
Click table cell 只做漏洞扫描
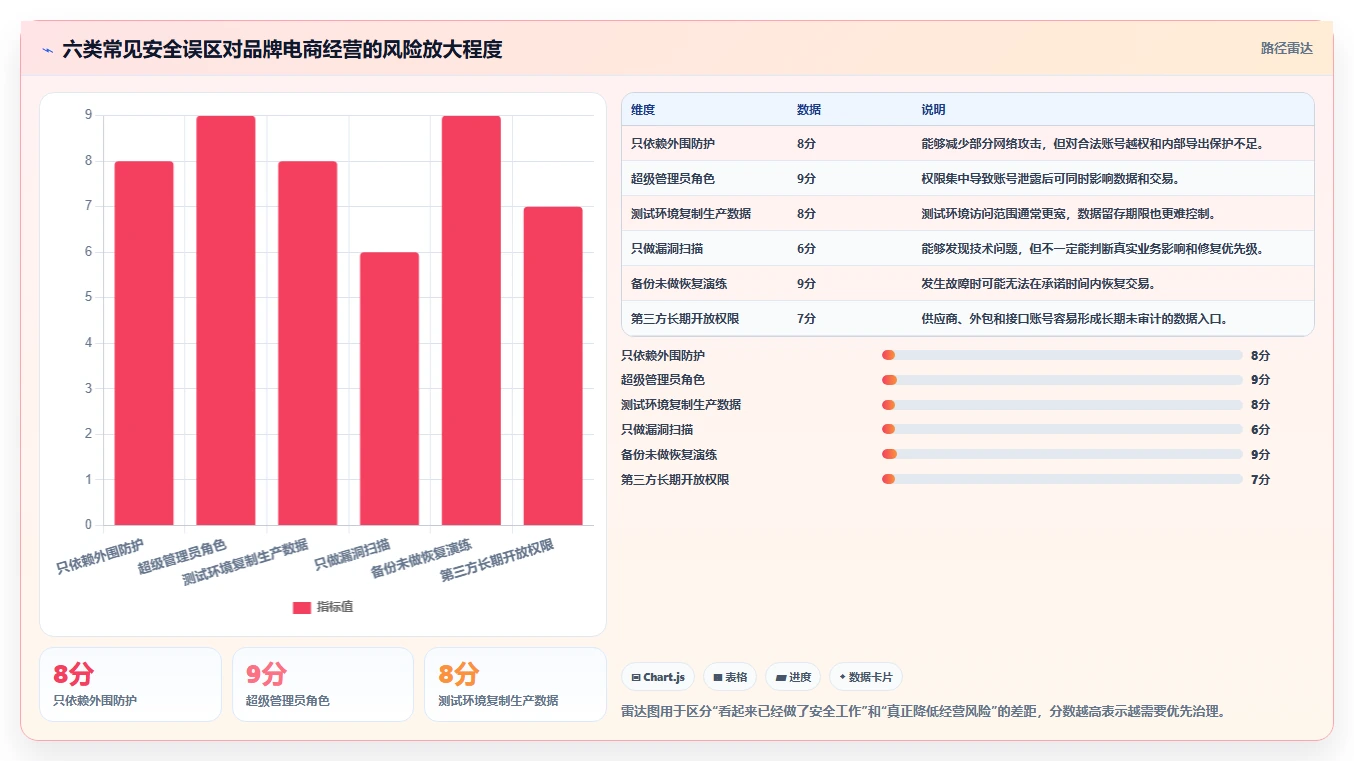667,249
